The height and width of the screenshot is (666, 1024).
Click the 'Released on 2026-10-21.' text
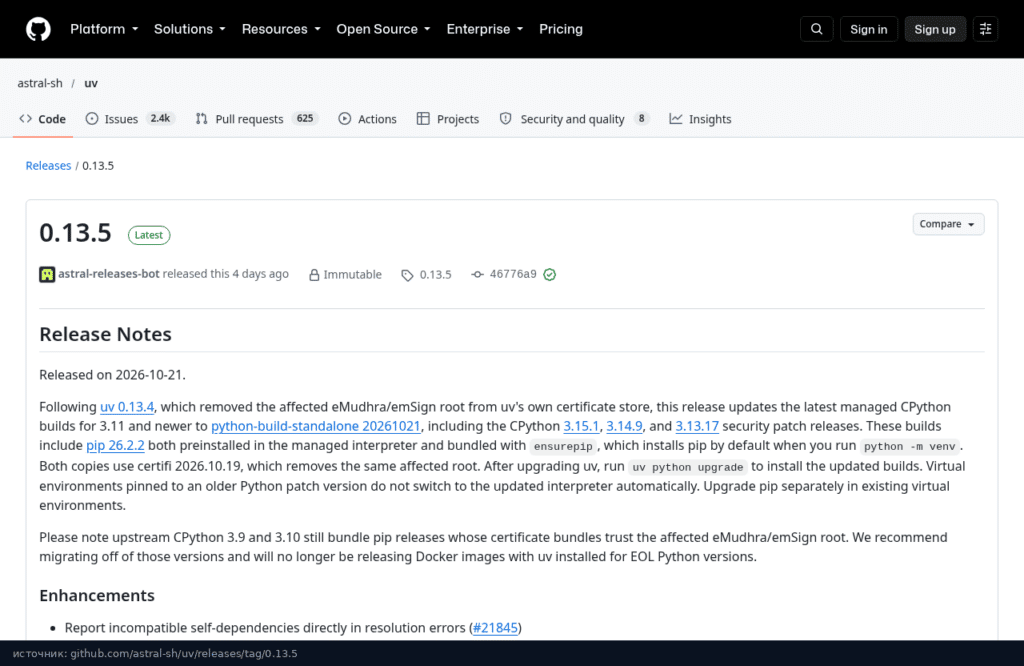[x=112, y=375]
